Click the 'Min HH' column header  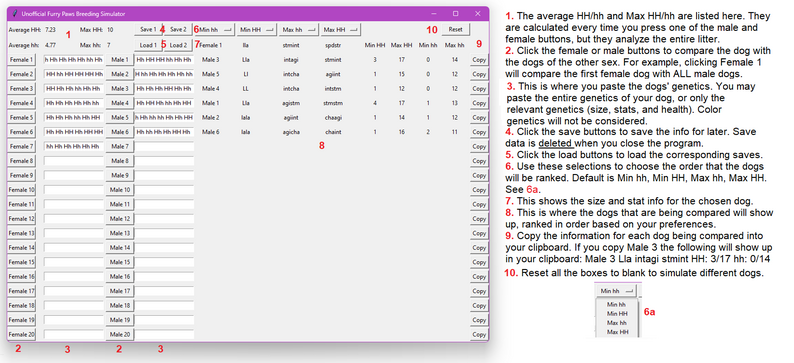click(375, 45)
